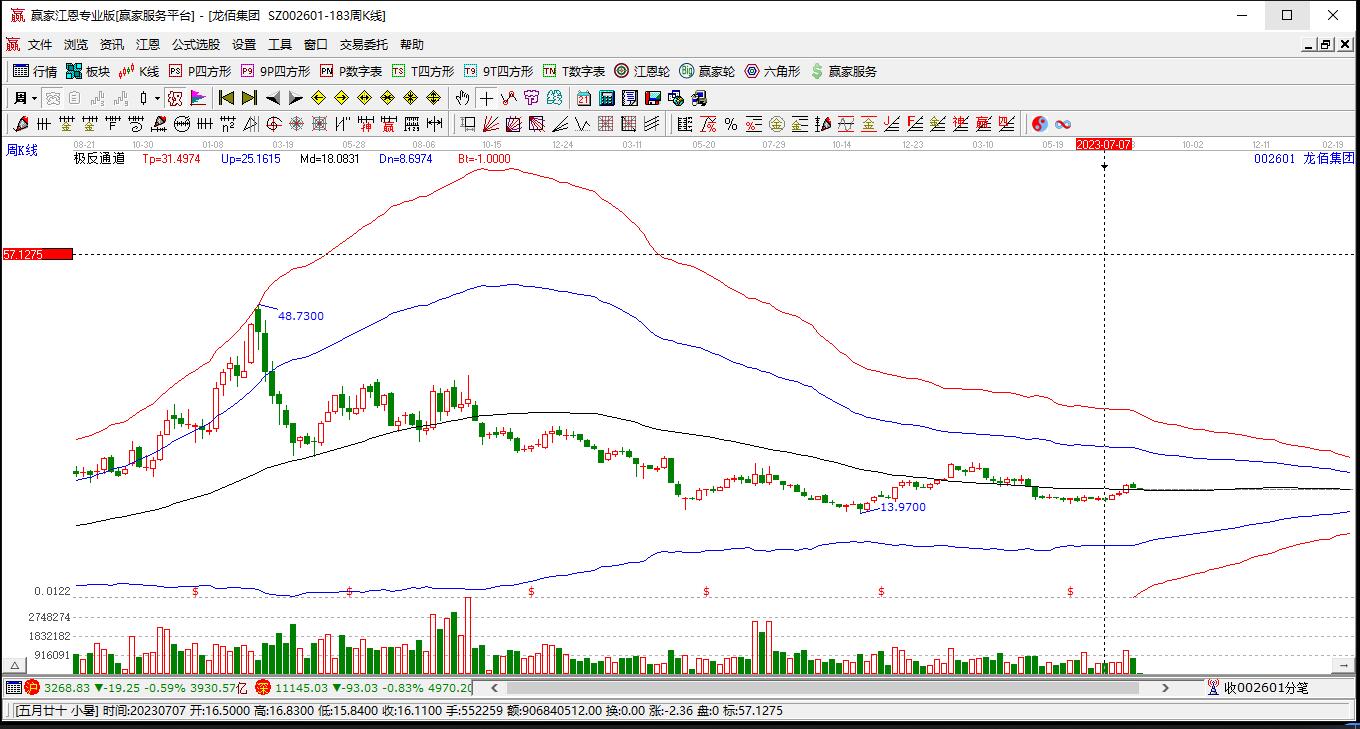Screen dimensions: 1360x729
Task: Click the yin-yang taiji icon
Action: 1040,124
